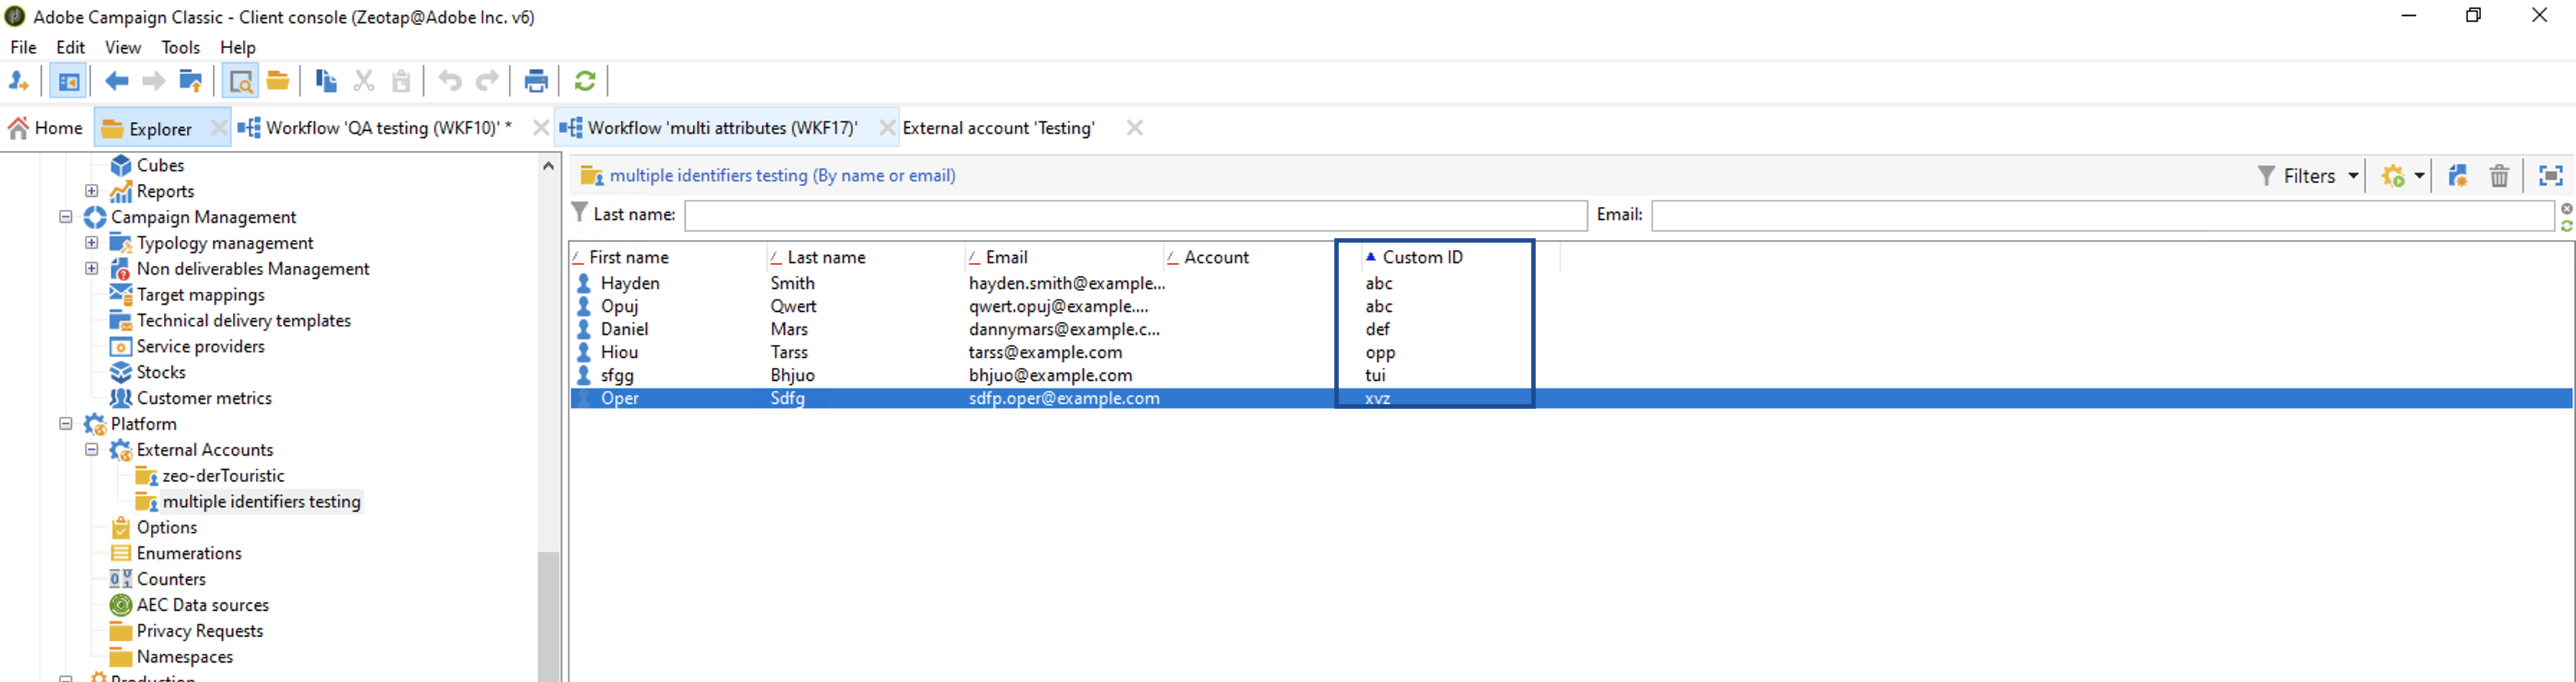Image resolution: width=2576 pixels, height=682 pixels.
Task: Close the External account 'Testing' tab
Action: click(x=1134, y=128)
